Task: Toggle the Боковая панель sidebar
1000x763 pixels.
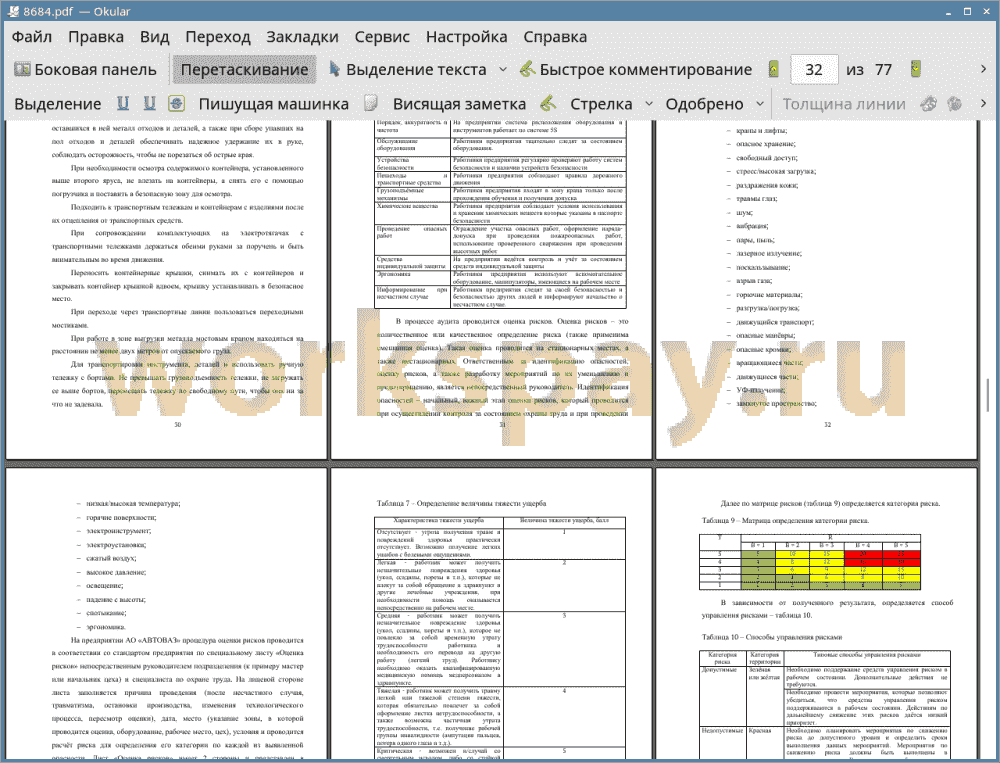Action: [85, 70]
